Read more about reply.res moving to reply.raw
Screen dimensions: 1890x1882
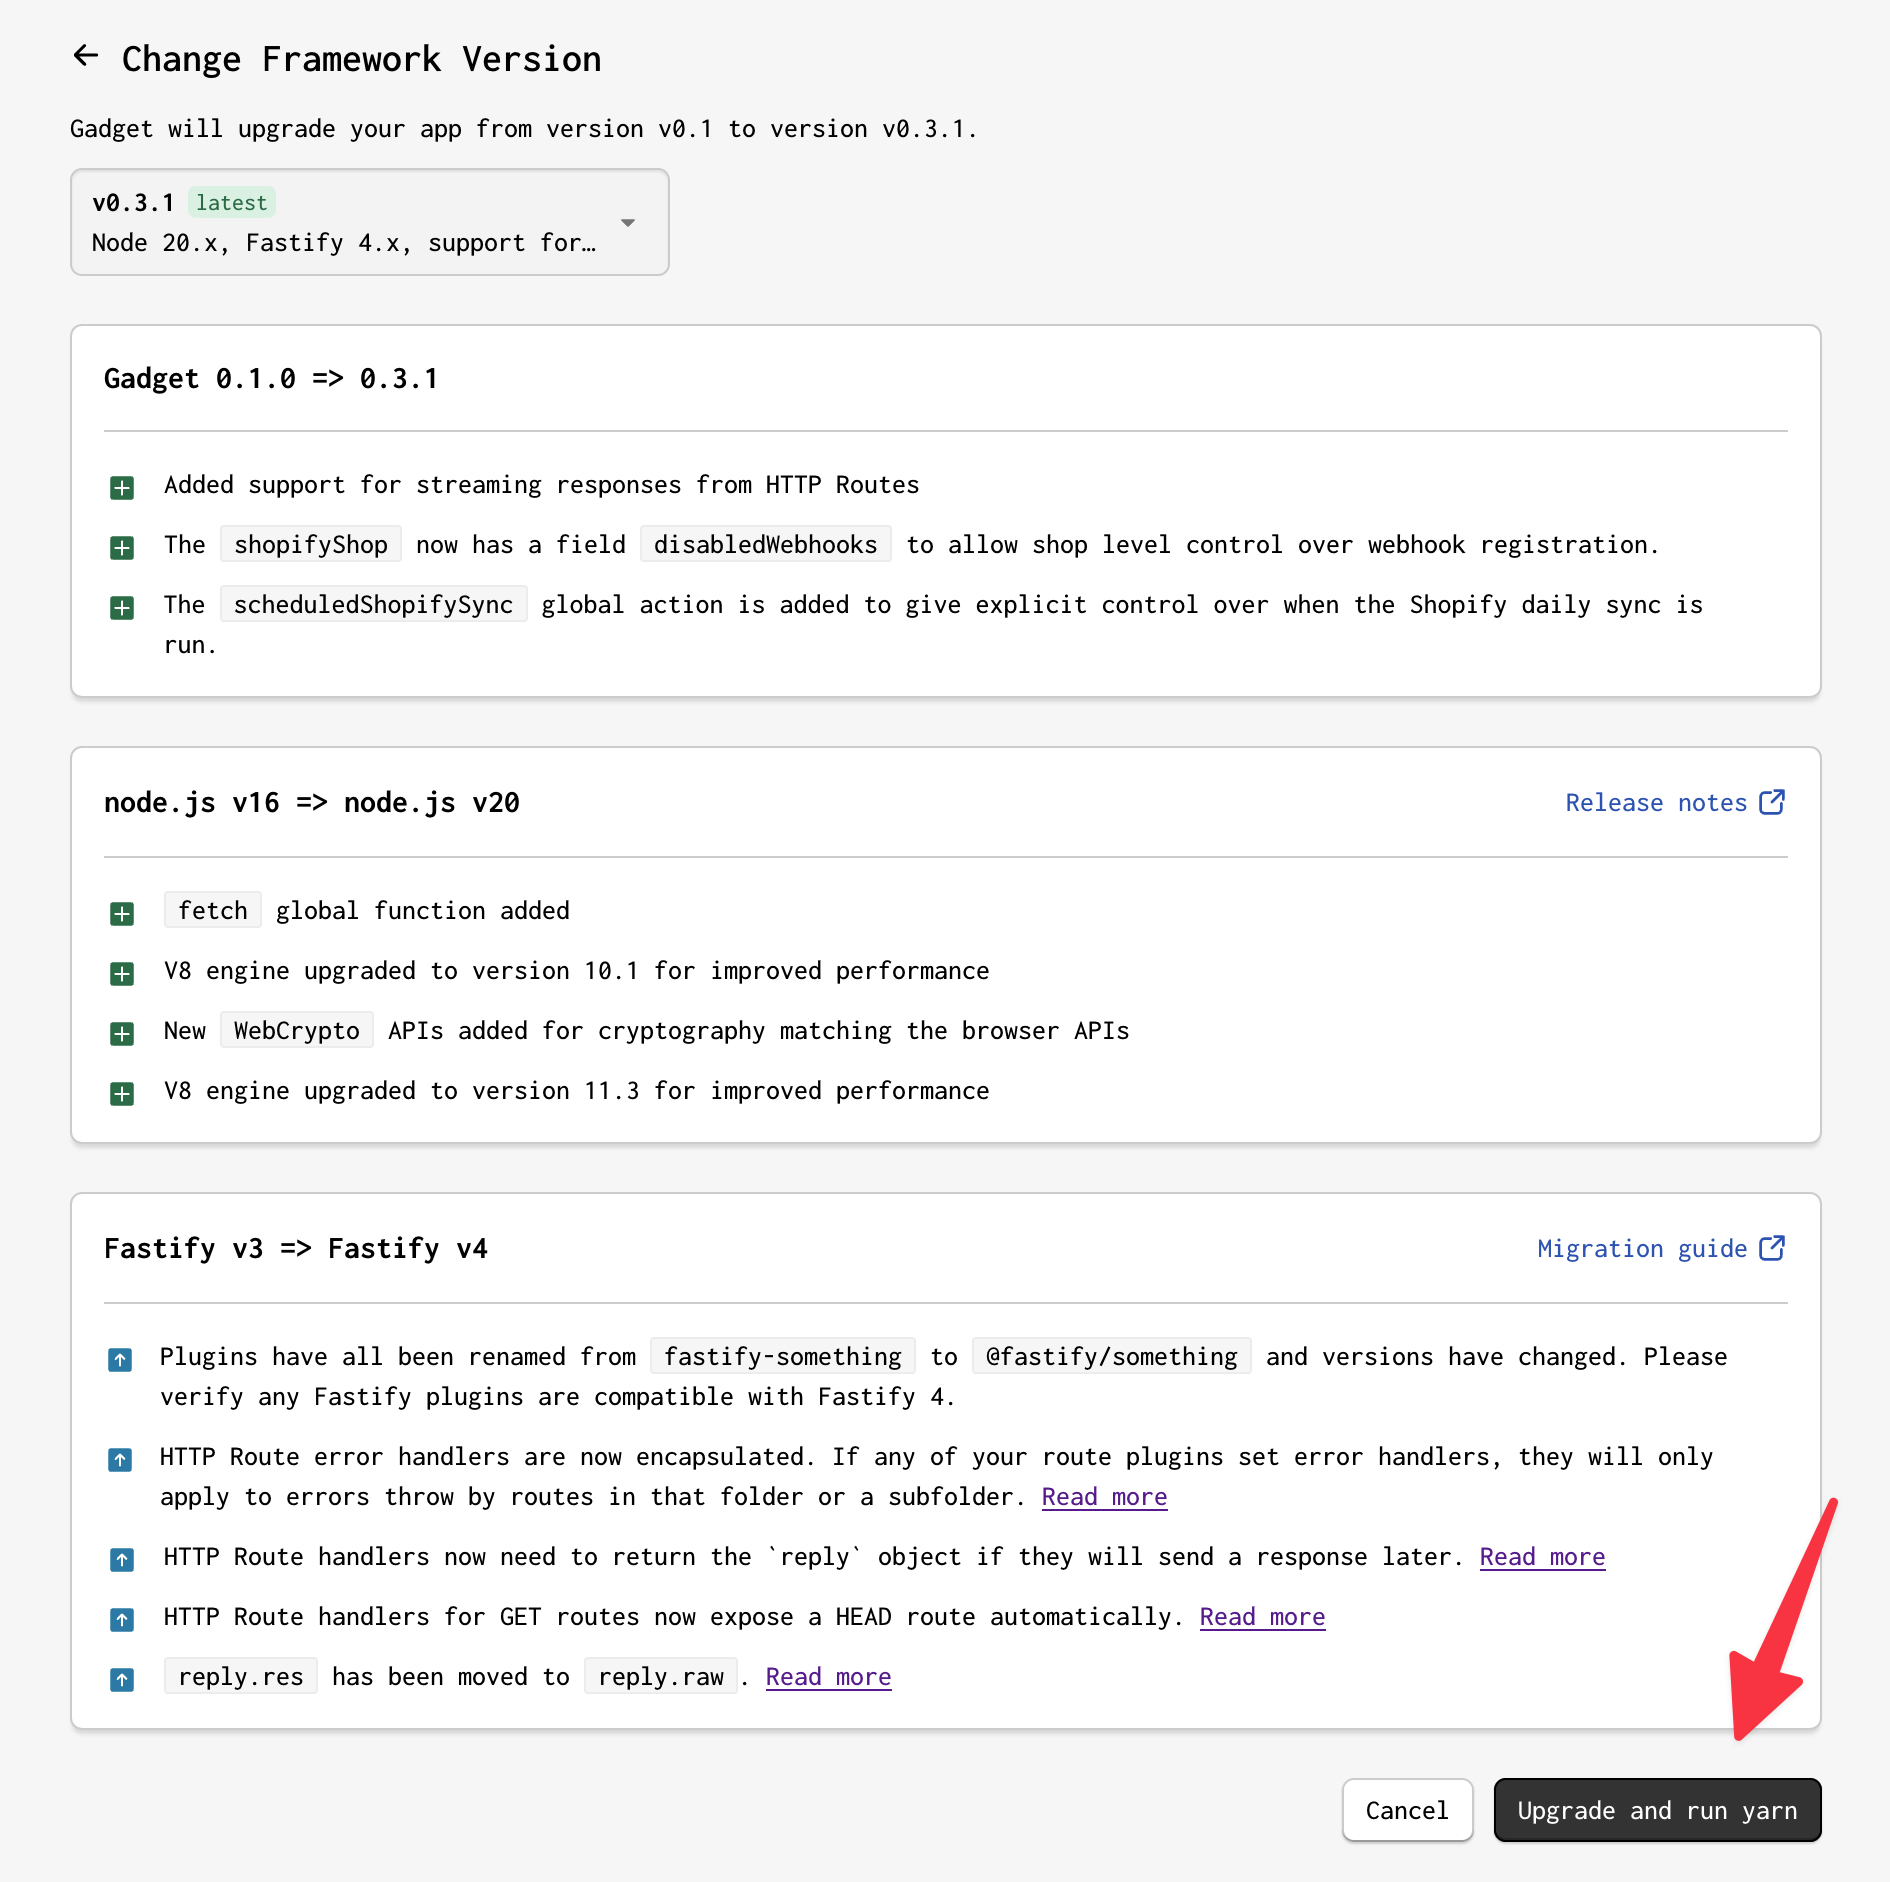828,1677
